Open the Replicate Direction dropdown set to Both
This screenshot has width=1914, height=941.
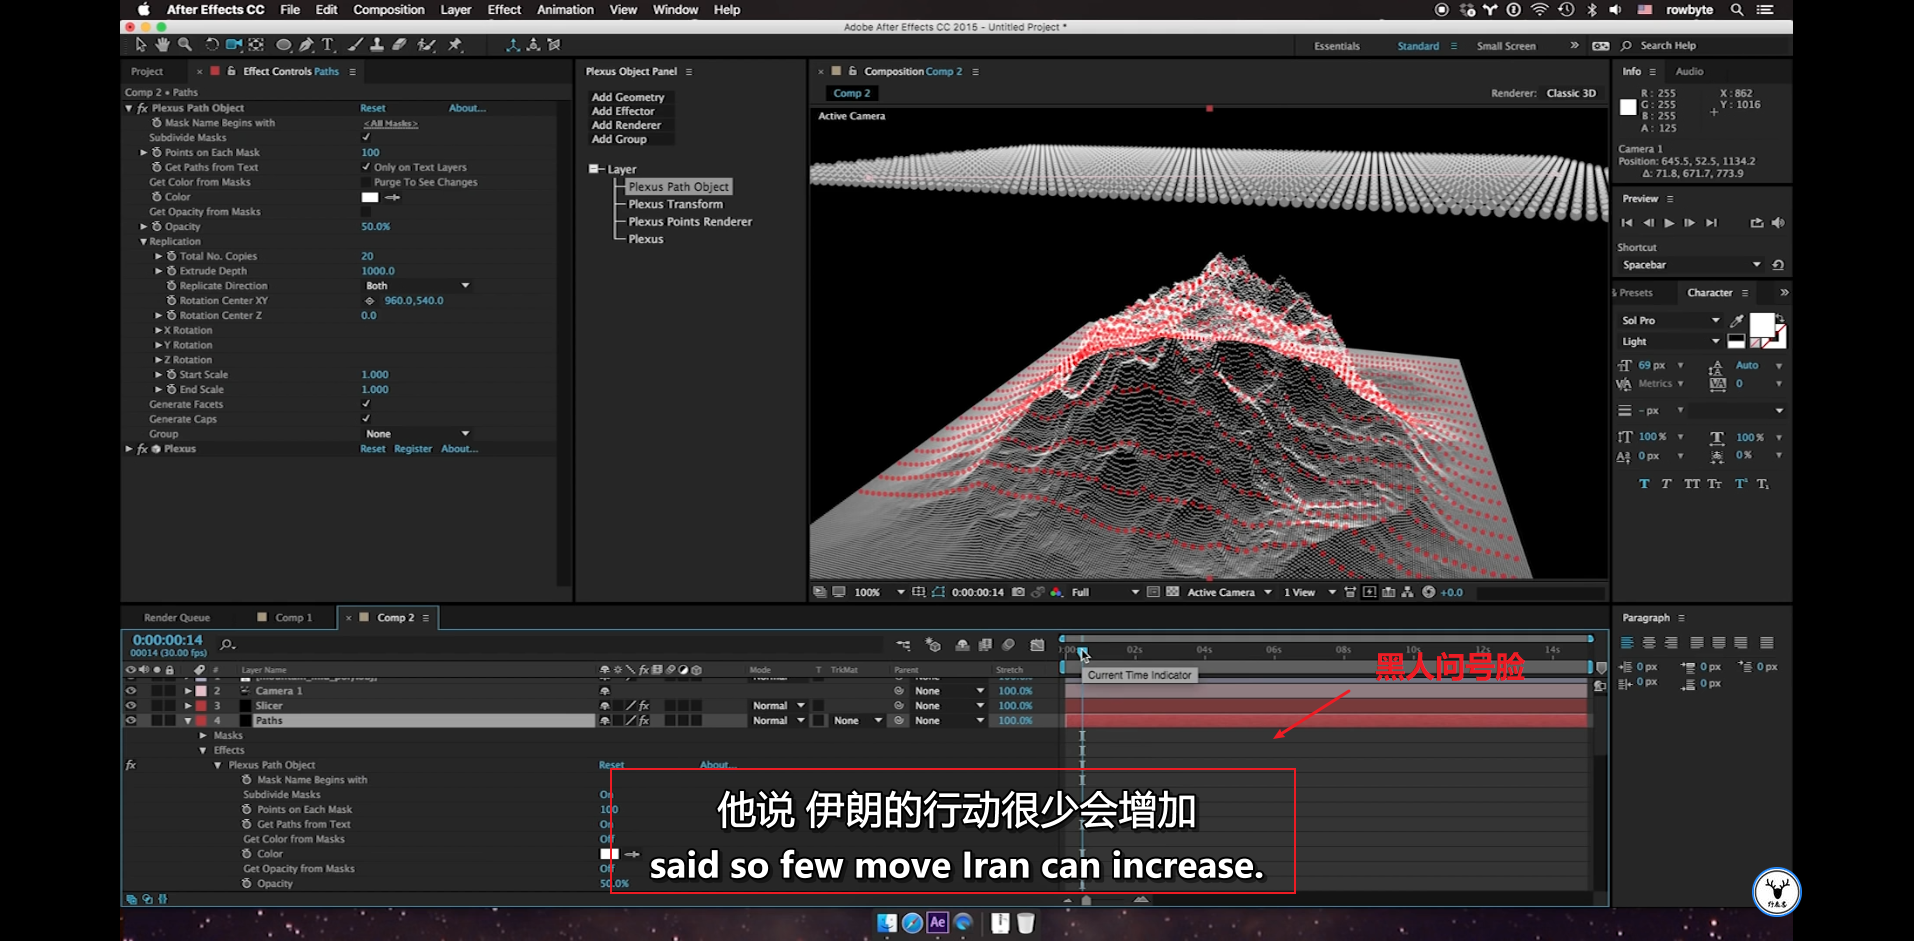(416, 286)
